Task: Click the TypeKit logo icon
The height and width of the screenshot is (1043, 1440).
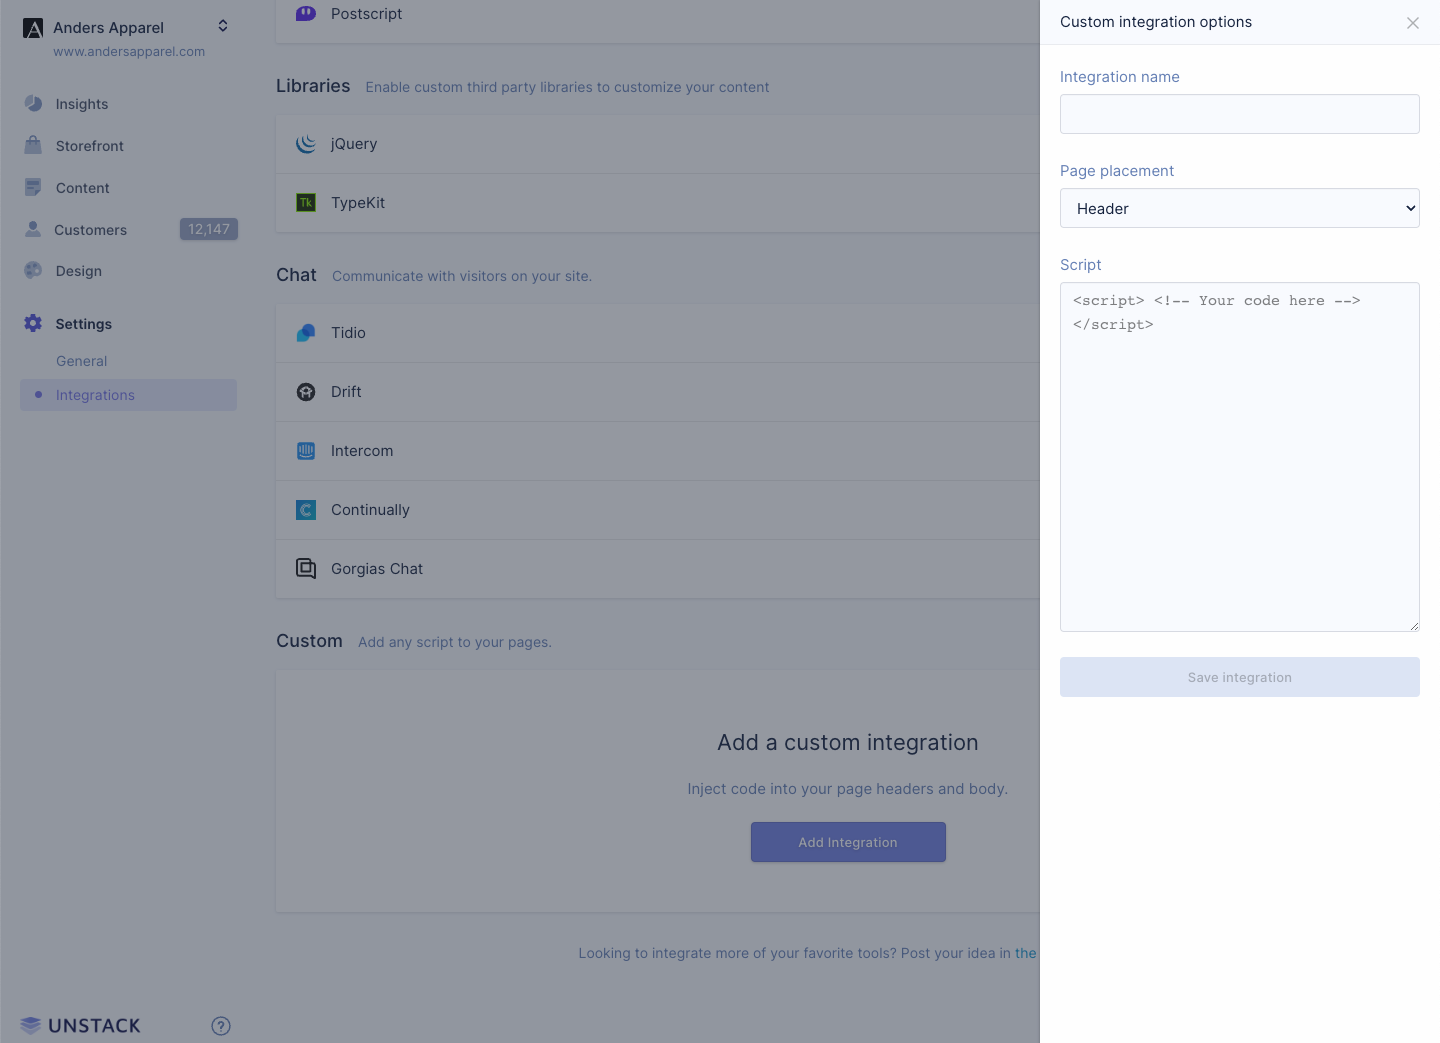Action: pos(306,203)
